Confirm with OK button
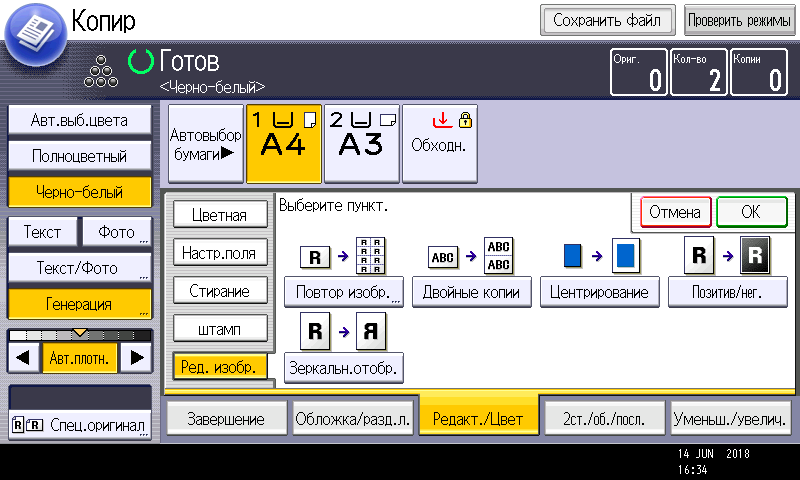Viewport: 800px width, 480px height. [752, 212]
